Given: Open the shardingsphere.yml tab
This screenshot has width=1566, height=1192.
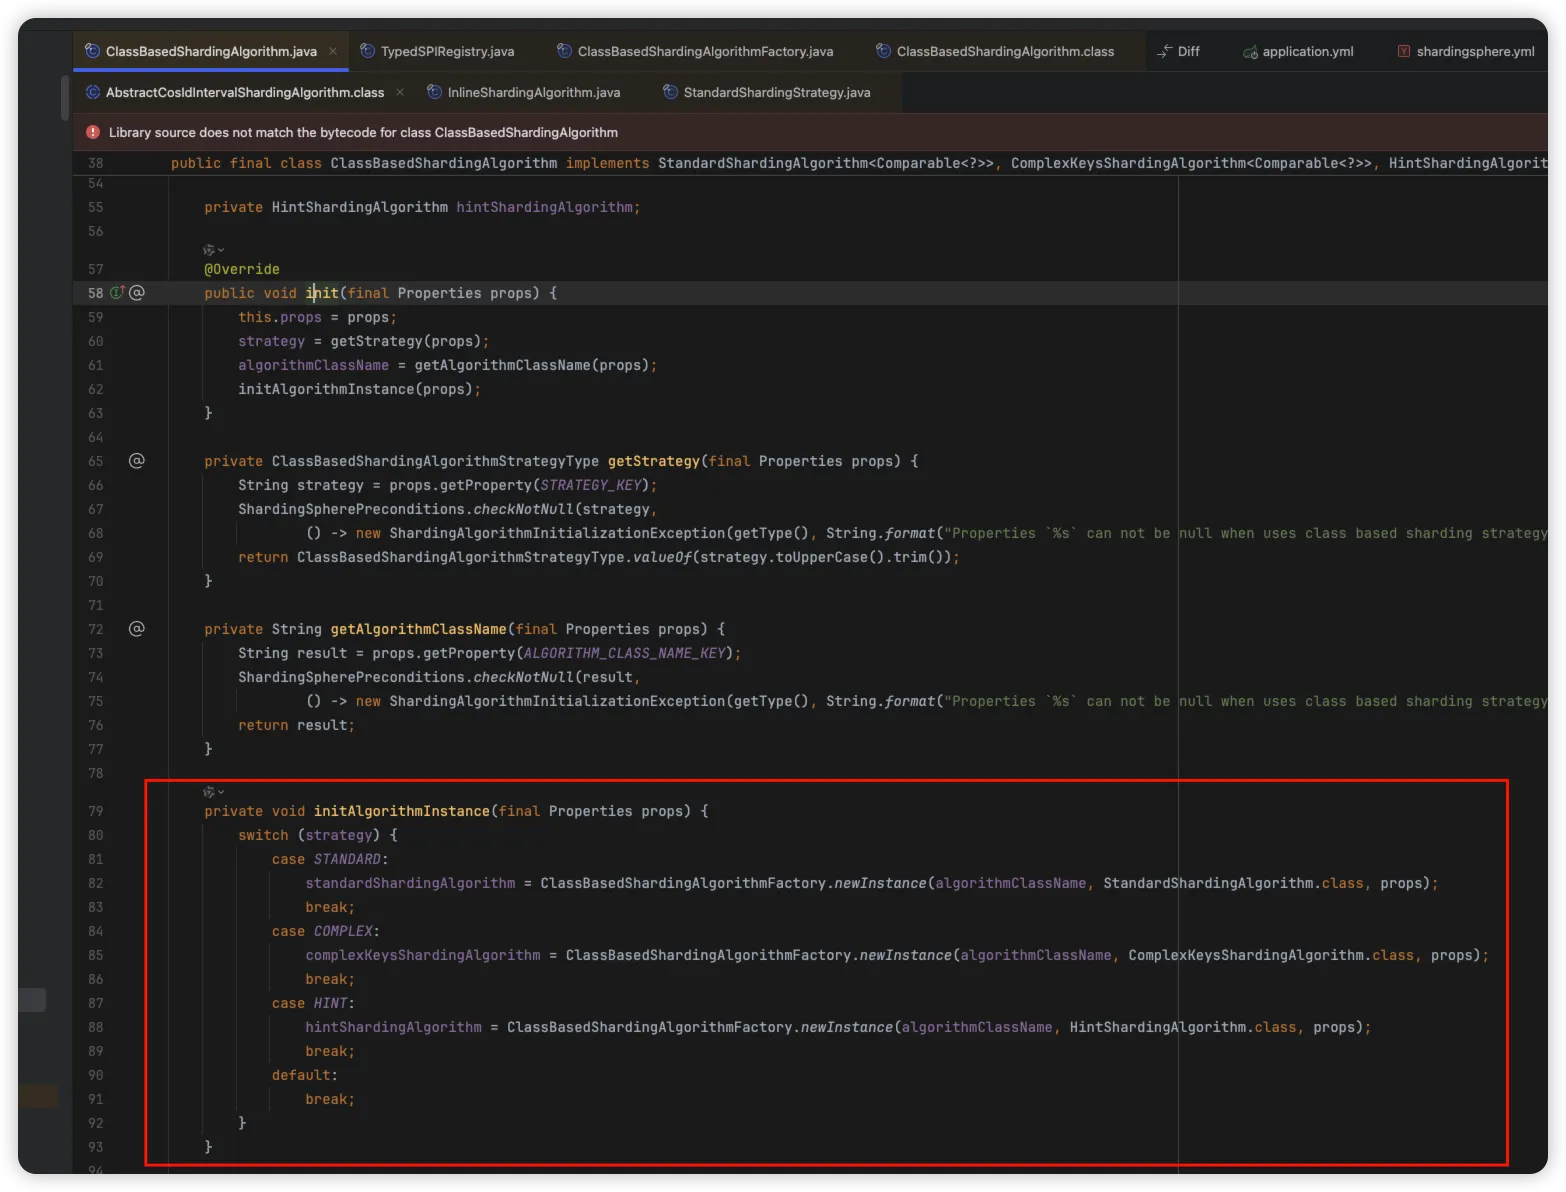Looking at the screenshot, I should coord(1474,51).
